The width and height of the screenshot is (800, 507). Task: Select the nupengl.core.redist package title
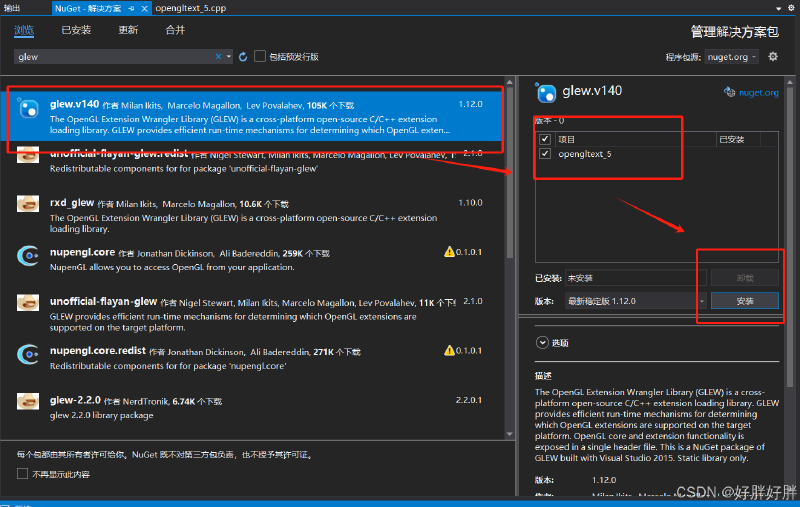pyautogui.click(x=97, y=351)
